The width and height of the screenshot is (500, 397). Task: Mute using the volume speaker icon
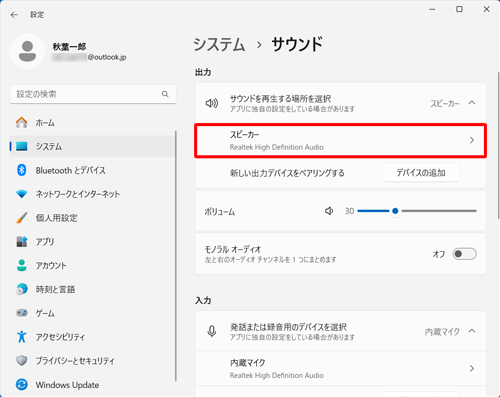tap(329, 211)
